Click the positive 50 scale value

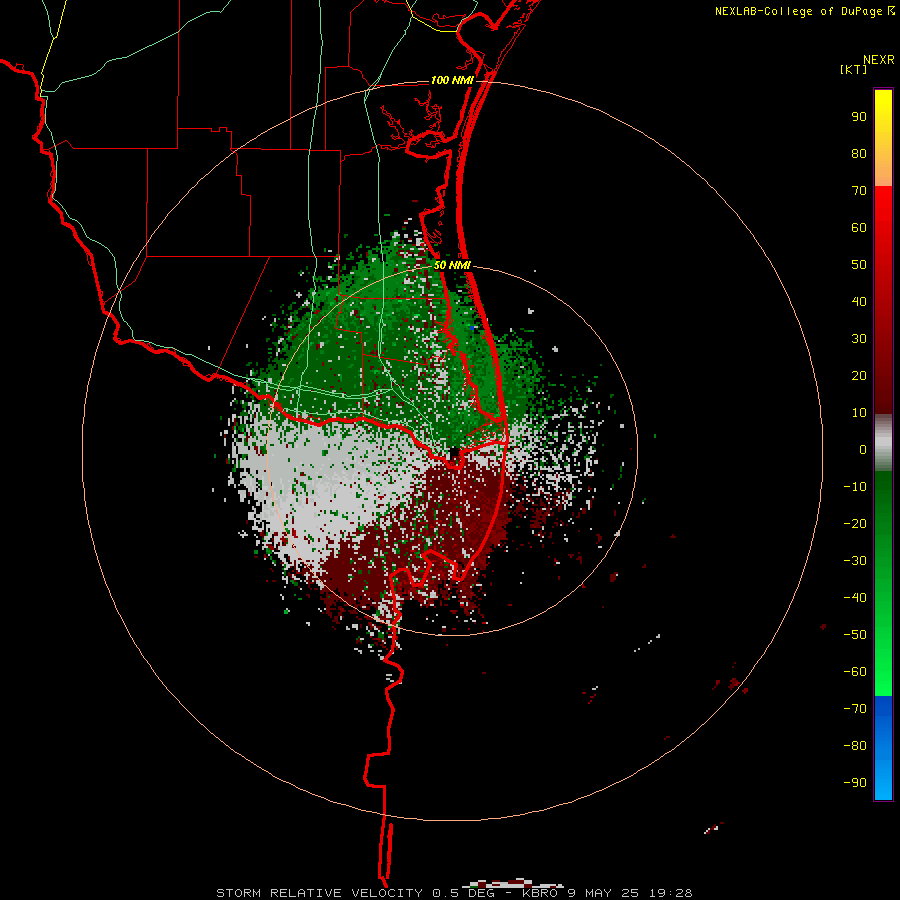click(859, 265)
